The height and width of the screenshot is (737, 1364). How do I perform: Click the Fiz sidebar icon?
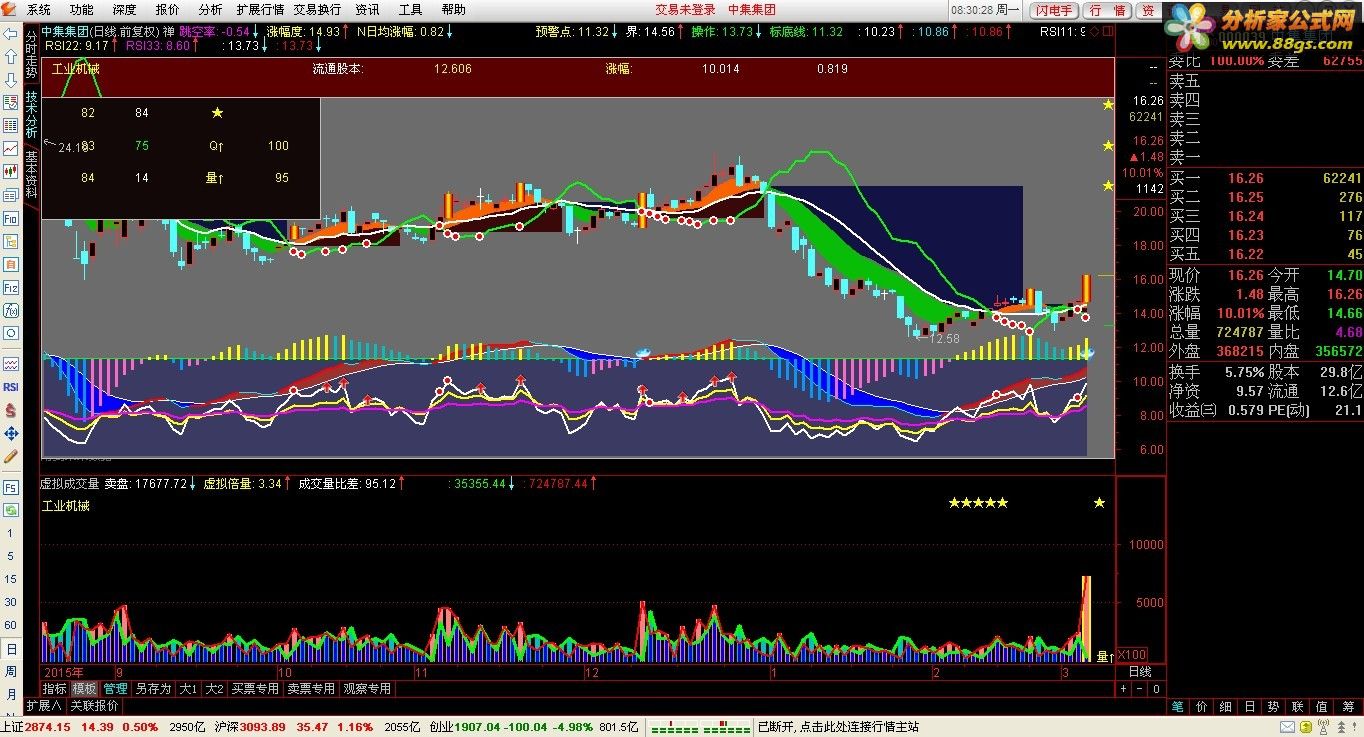(11, 287)
